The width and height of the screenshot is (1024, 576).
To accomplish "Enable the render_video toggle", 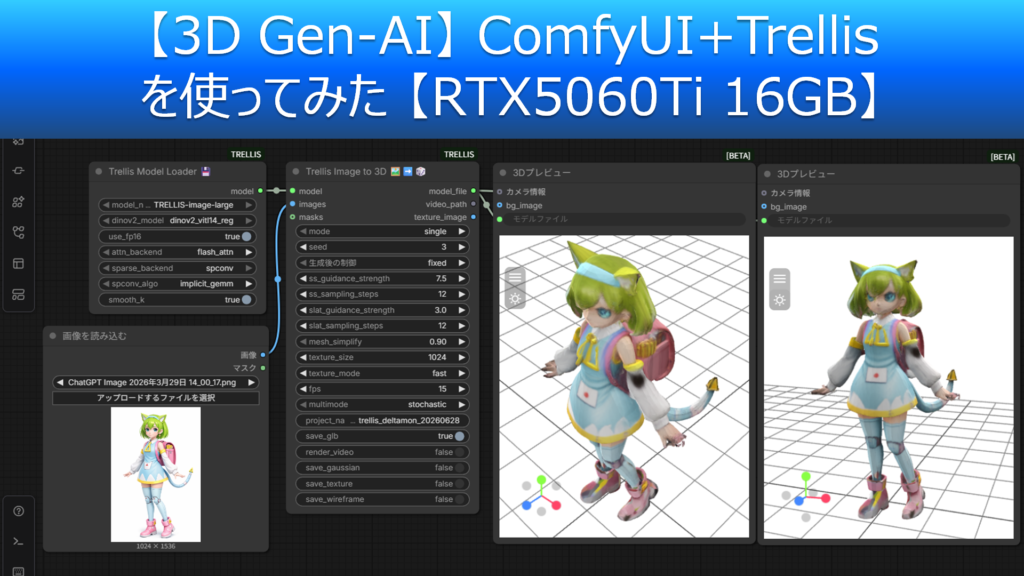I will [460, 452].
